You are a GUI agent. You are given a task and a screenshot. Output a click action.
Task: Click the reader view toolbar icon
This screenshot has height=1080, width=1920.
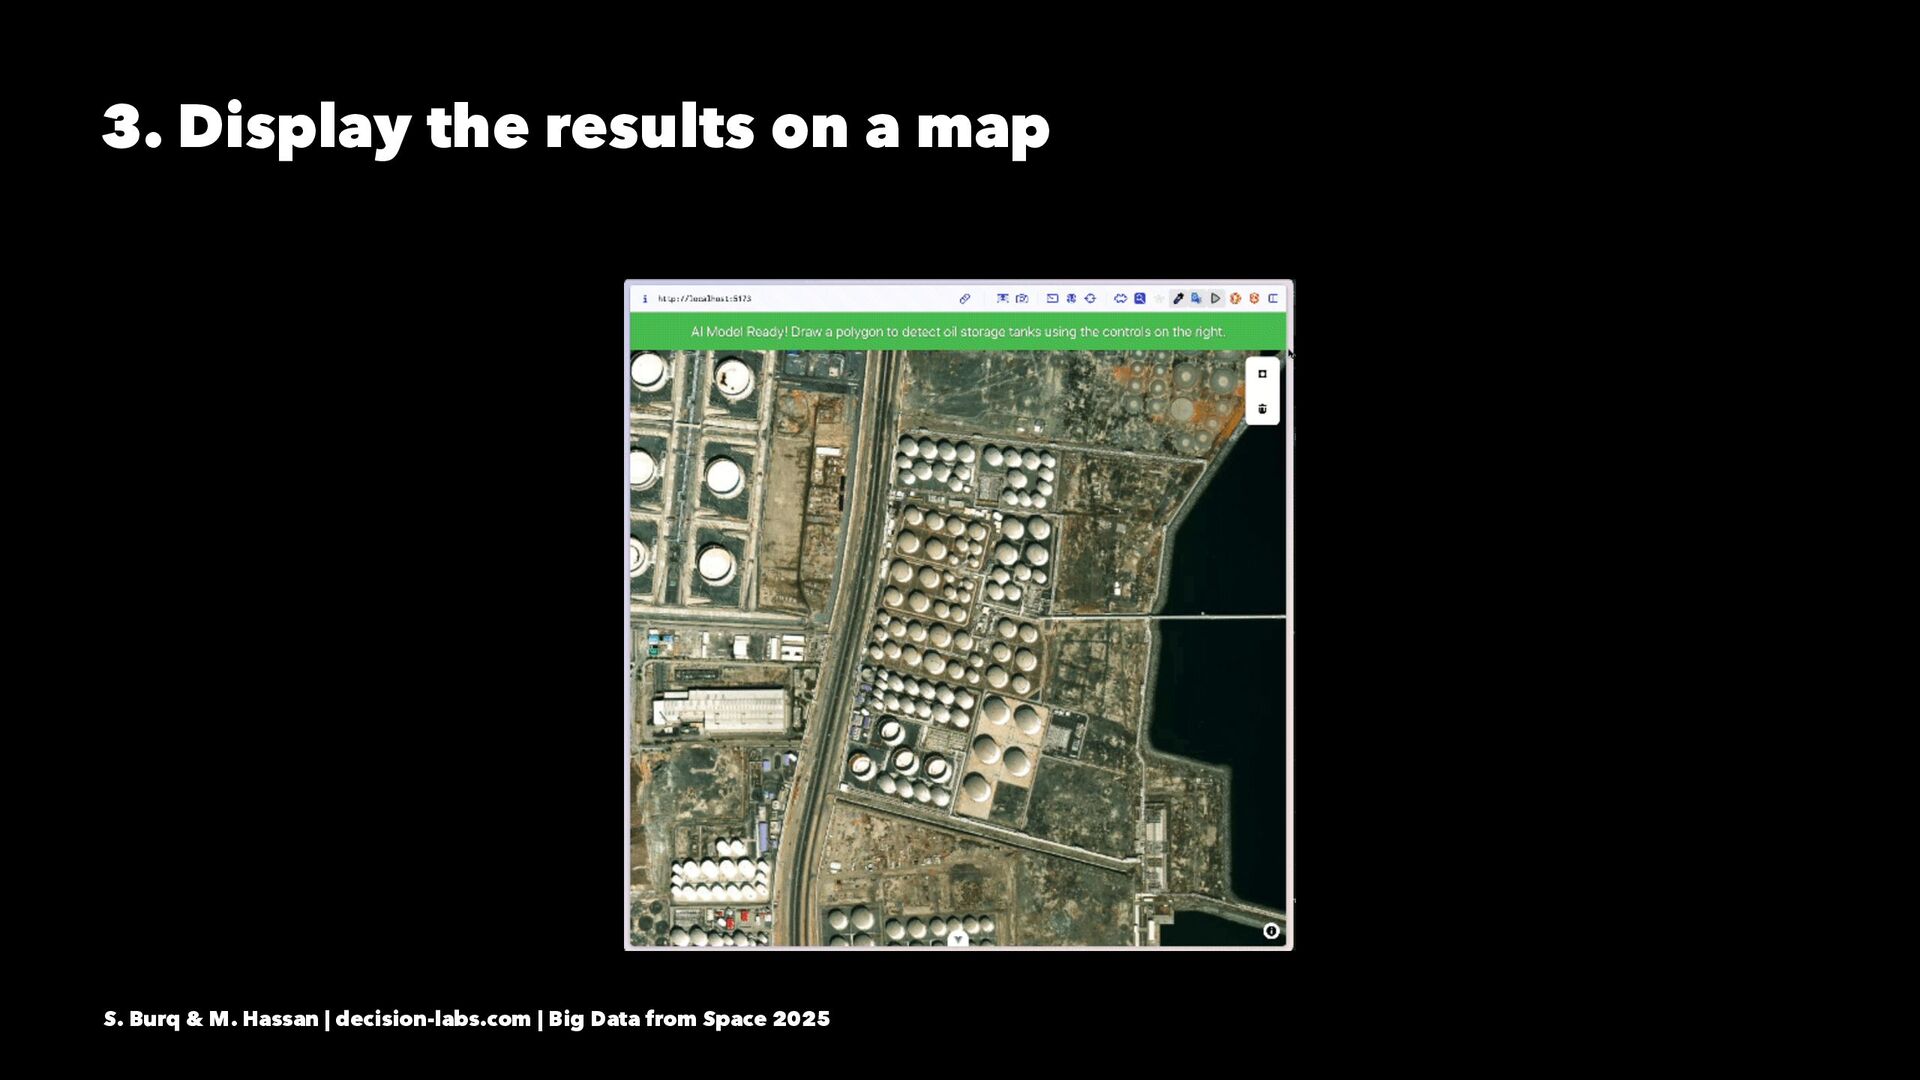[x=1003, y=298]
